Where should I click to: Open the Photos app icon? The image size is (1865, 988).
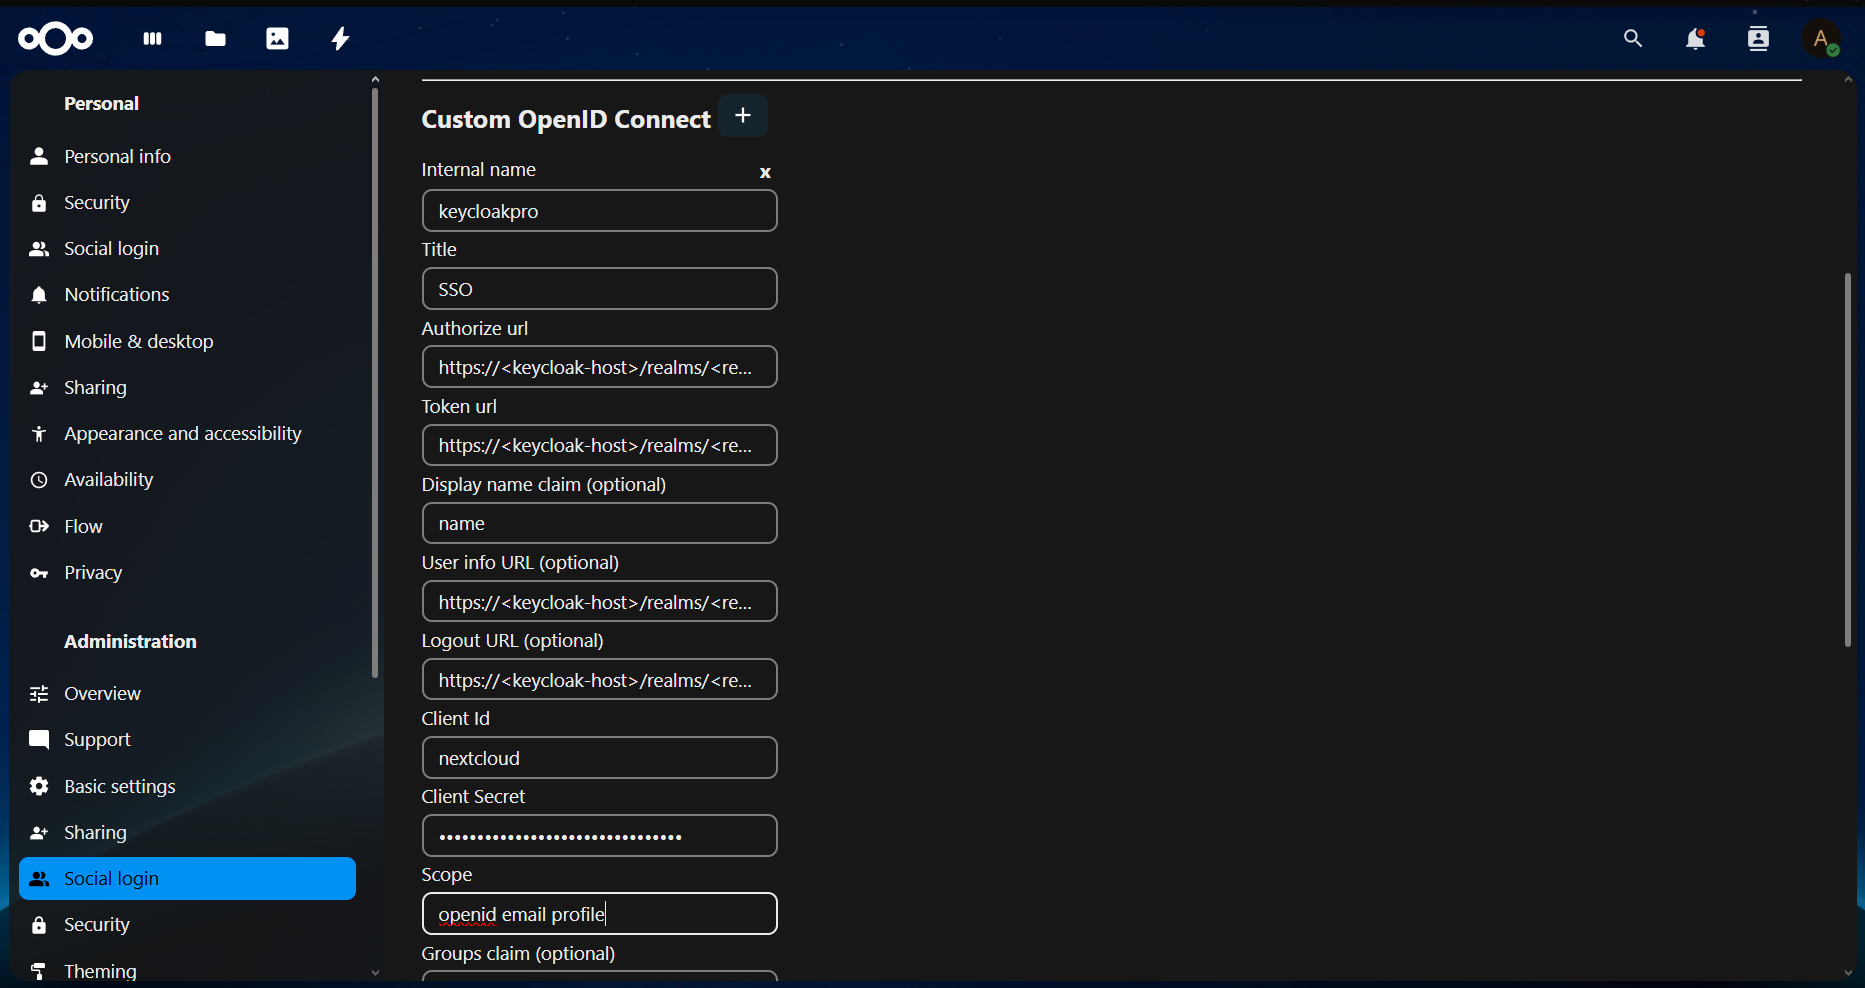click(x=278, y=39)
